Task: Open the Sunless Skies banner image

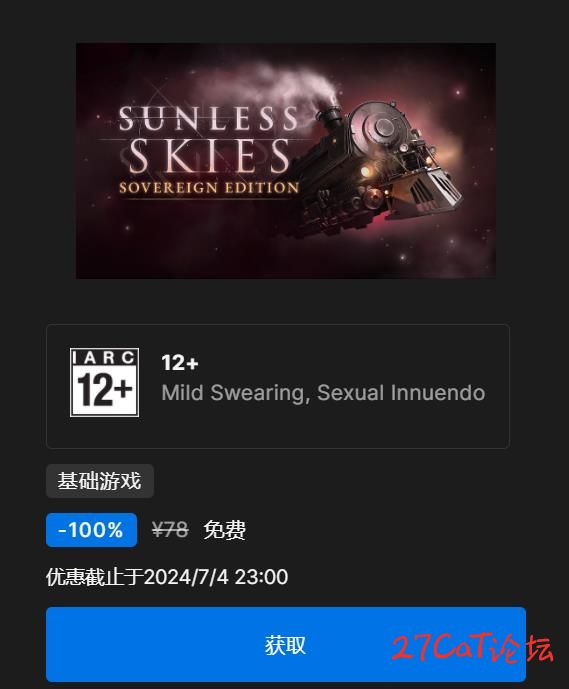Action: [x=286, y=161]
